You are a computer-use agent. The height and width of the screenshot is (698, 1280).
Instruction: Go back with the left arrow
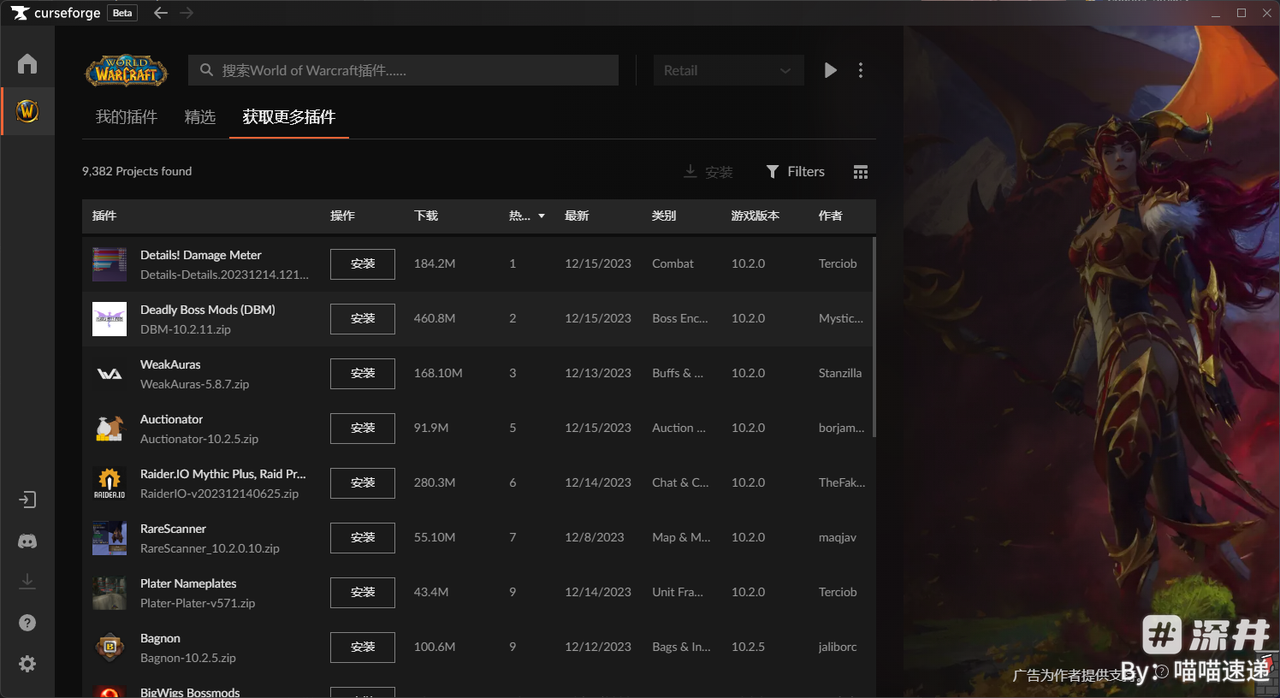pos(161,13)
